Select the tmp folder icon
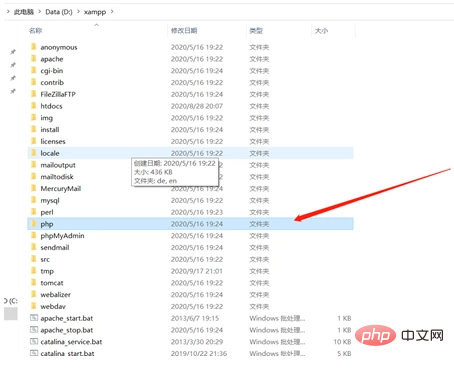Viewport: 454px width, 368px height. (33, 271)
